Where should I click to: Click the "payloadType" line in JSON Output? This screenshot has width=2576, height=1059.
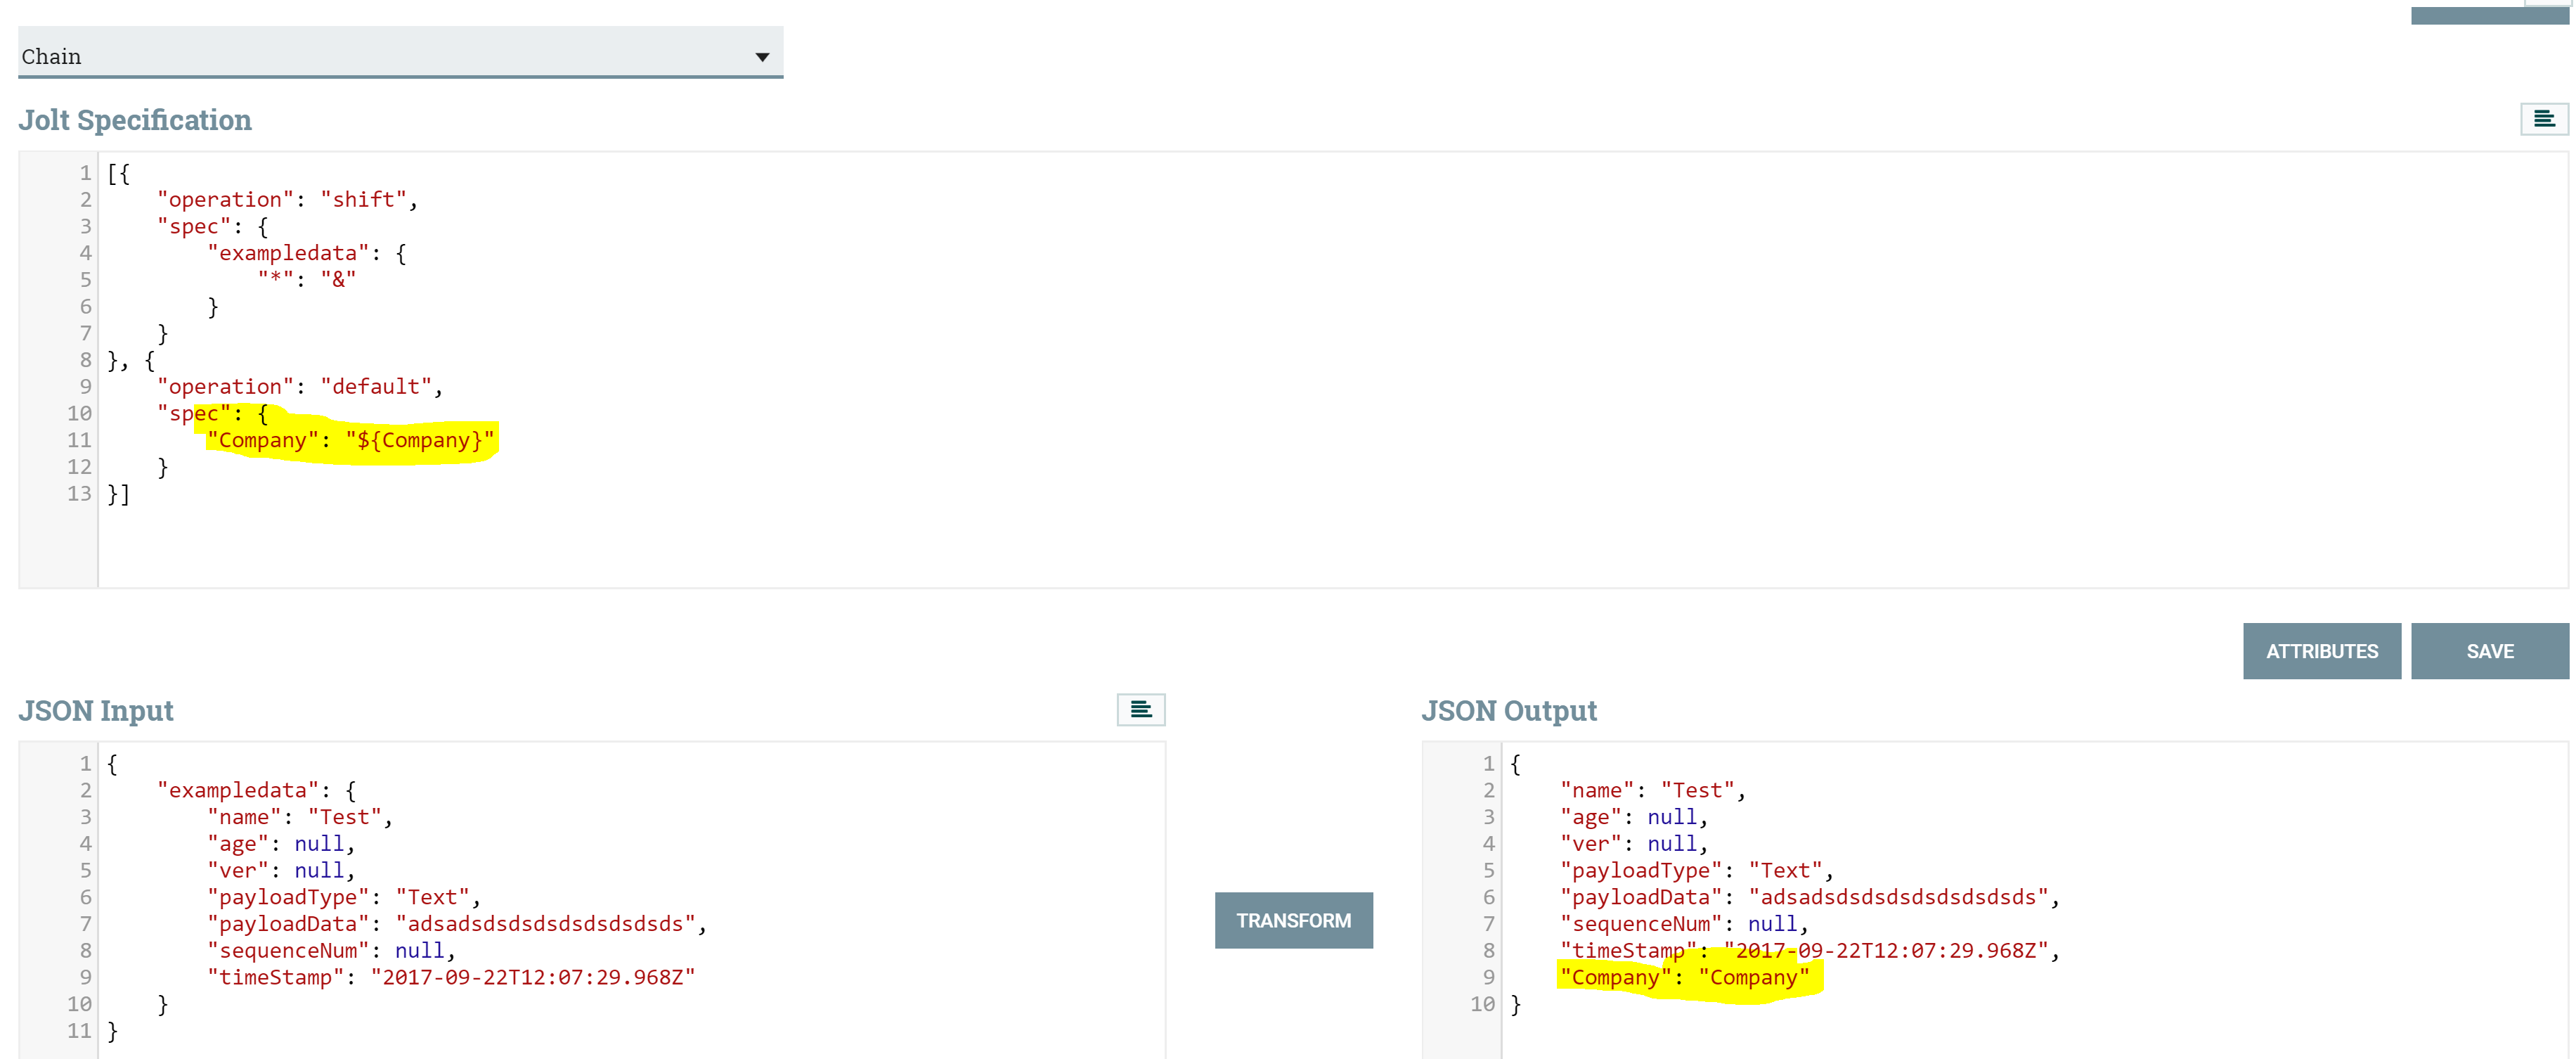(1695, 870)
